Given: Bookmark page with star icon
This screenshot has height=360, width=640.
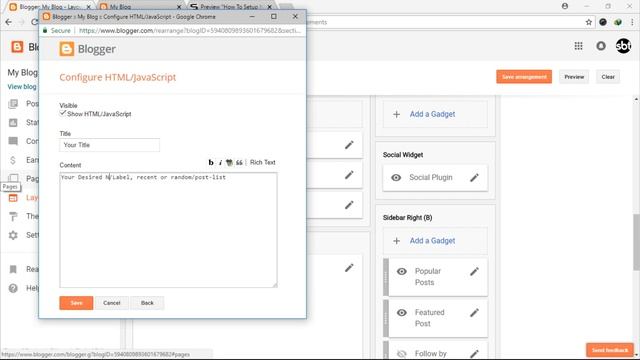Looking at the screenshot, I should [589, 22].
